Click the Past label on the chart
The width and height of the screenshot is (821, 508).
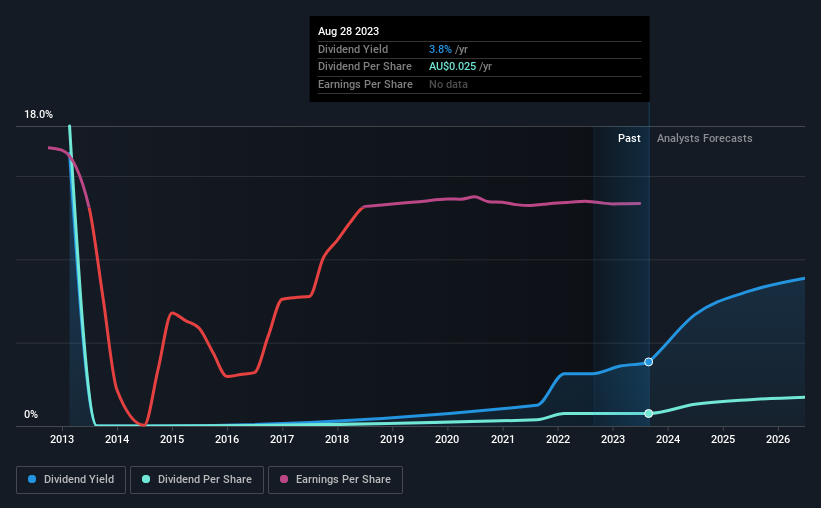click(x=629, y=139)
